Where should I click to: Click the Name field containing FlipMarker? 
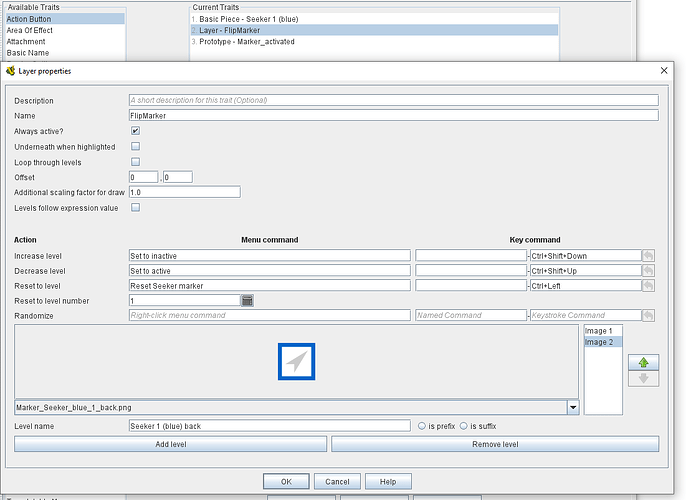[x=393, y=116]
